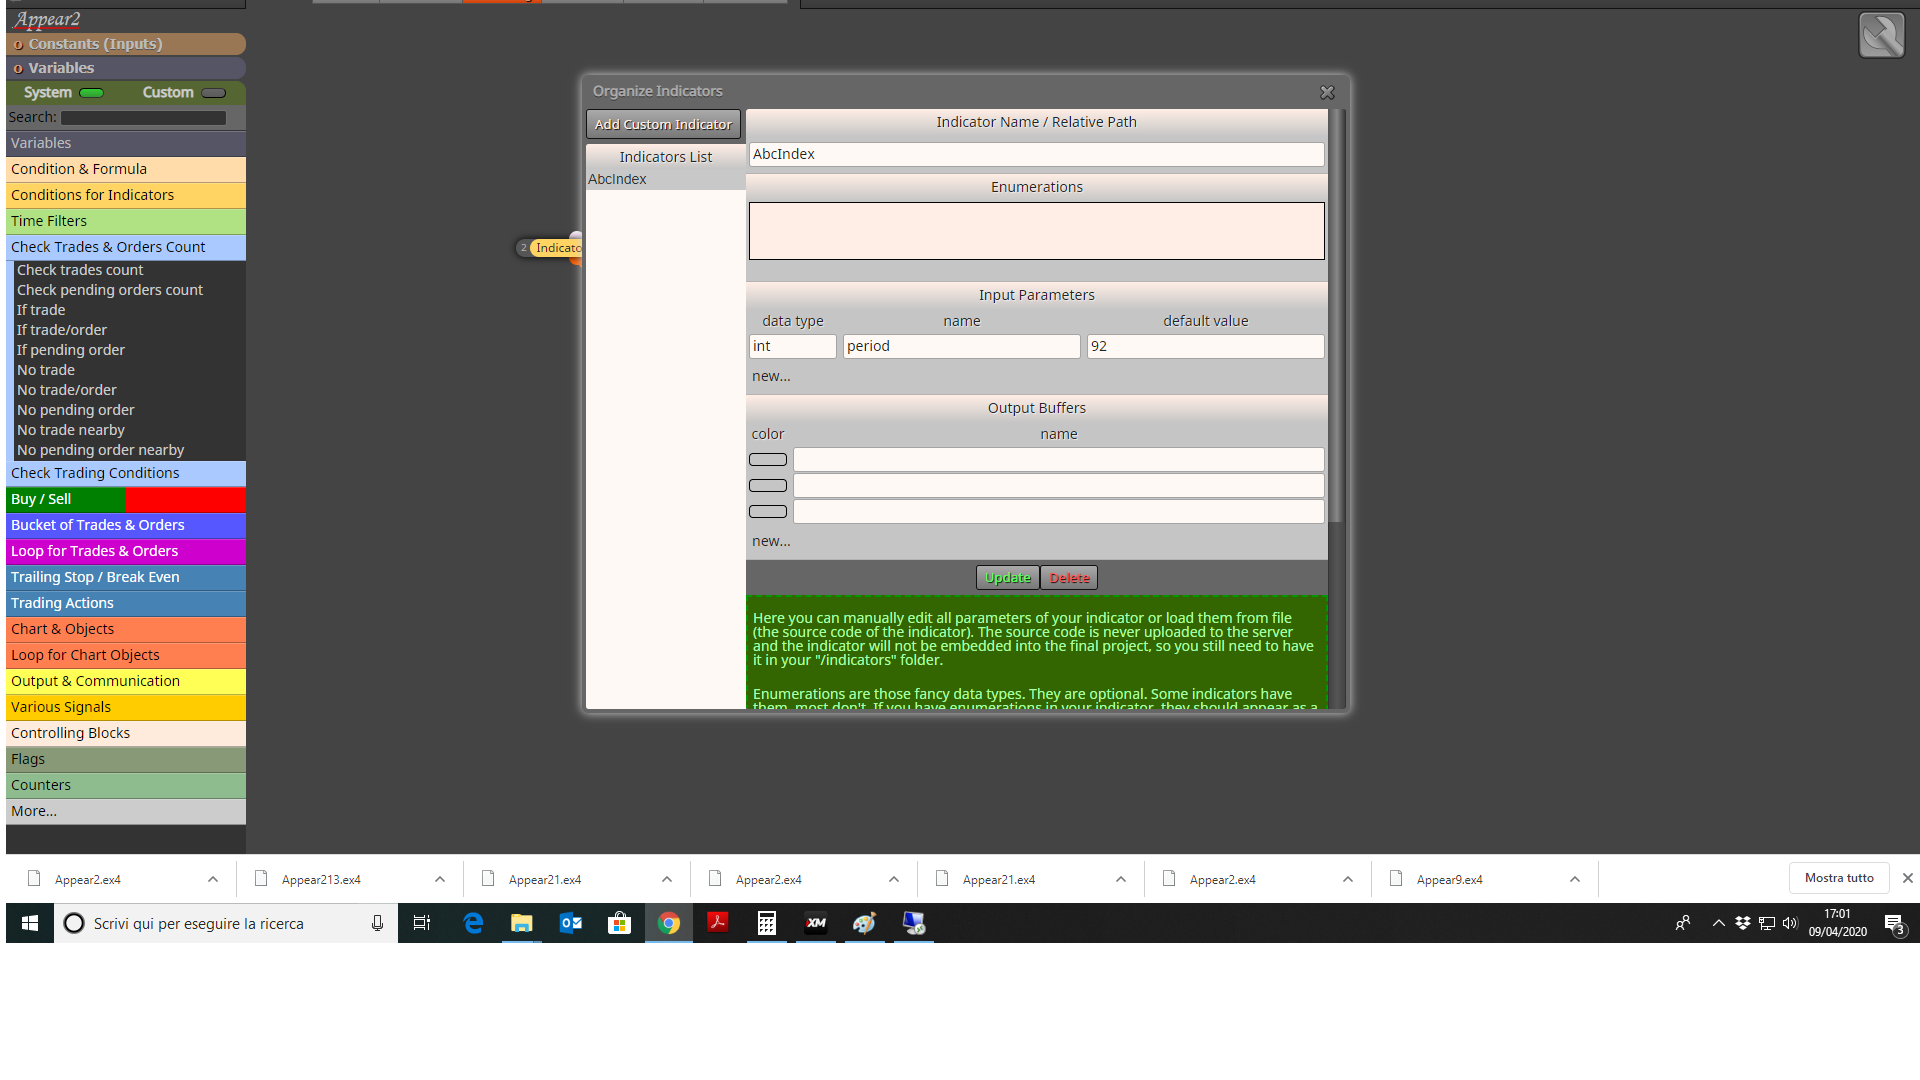Select No pending order nearby block

(101, 450)
